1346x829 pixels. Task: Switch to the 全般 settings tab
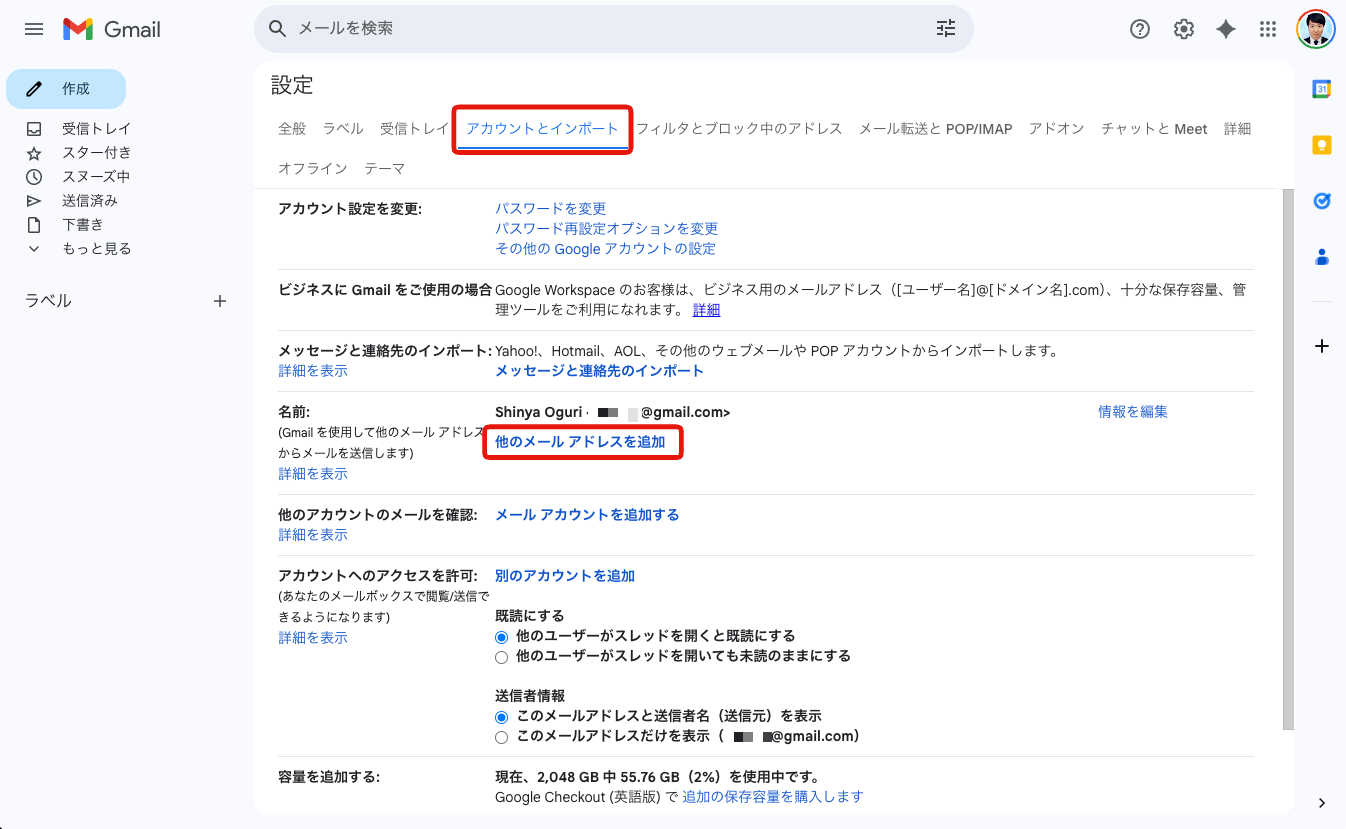point(292,129)
